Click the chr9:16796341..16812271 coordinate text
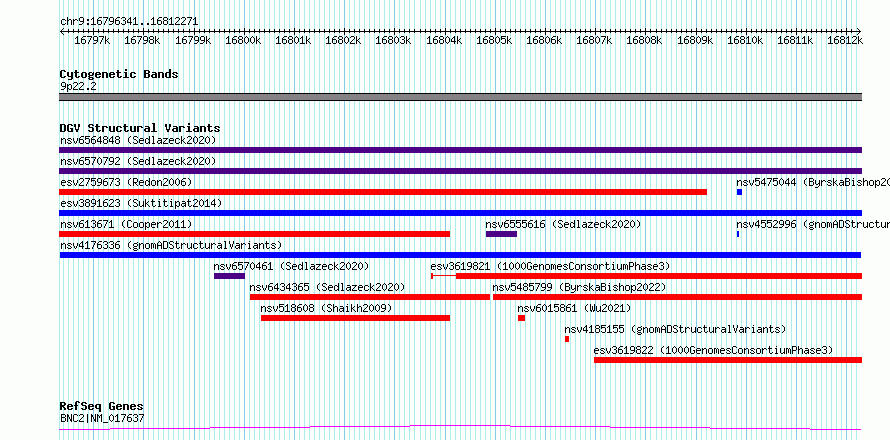The width and height of the screenshot is (890, 440). coord(129,22)
